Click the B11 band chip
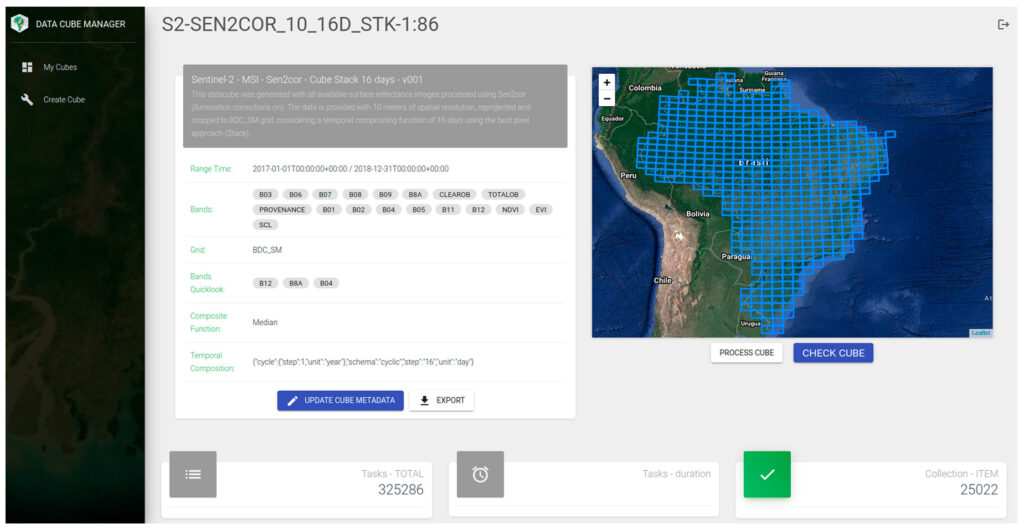The width and height of the screenshot is (1024, 529). pyautogui.click(x=448, y=210)
